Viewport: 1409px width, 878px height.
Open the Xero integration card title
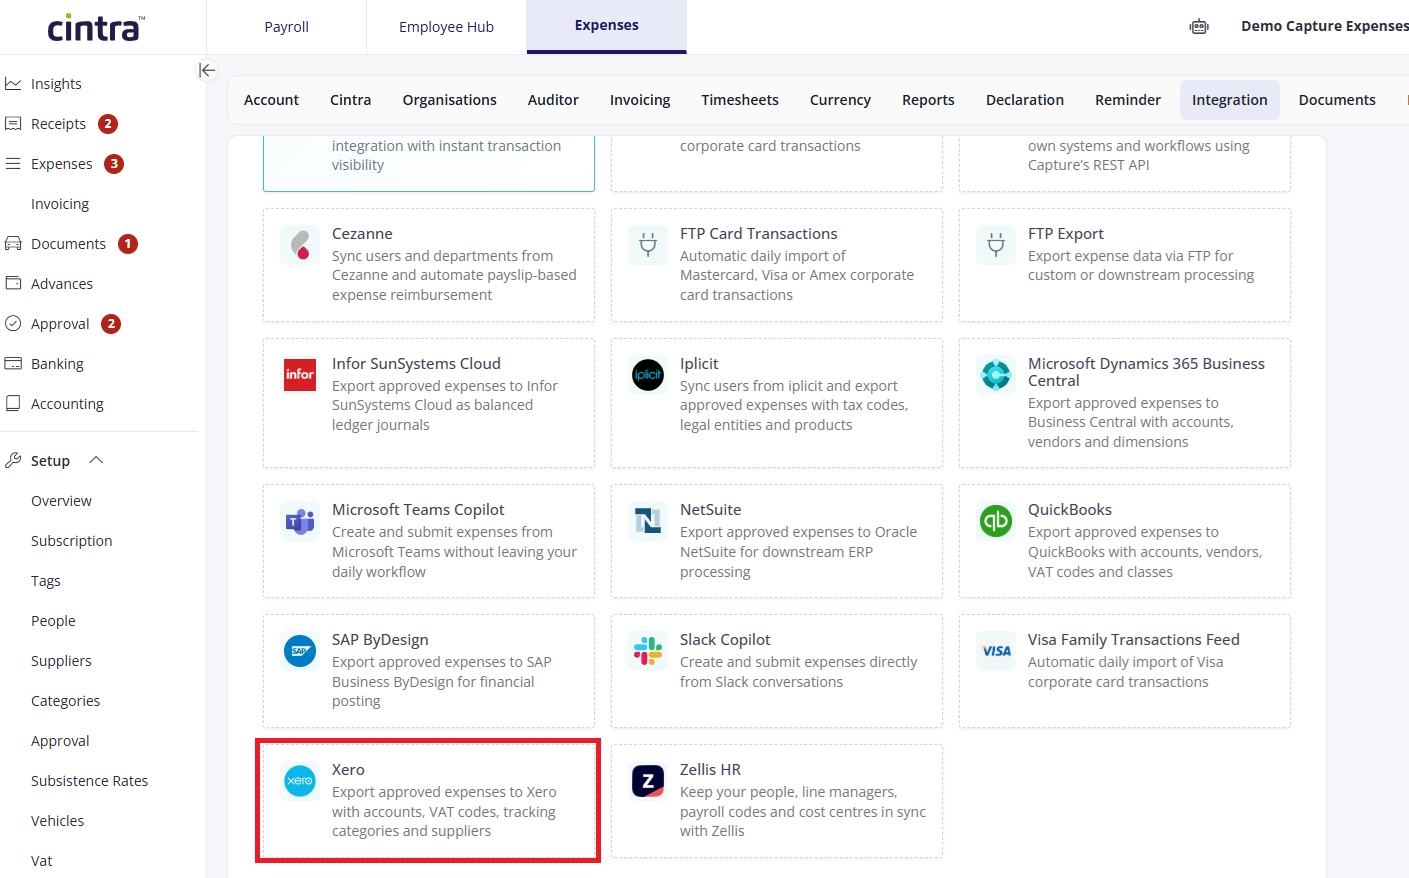pyautogui.click(x=348, y=770)
